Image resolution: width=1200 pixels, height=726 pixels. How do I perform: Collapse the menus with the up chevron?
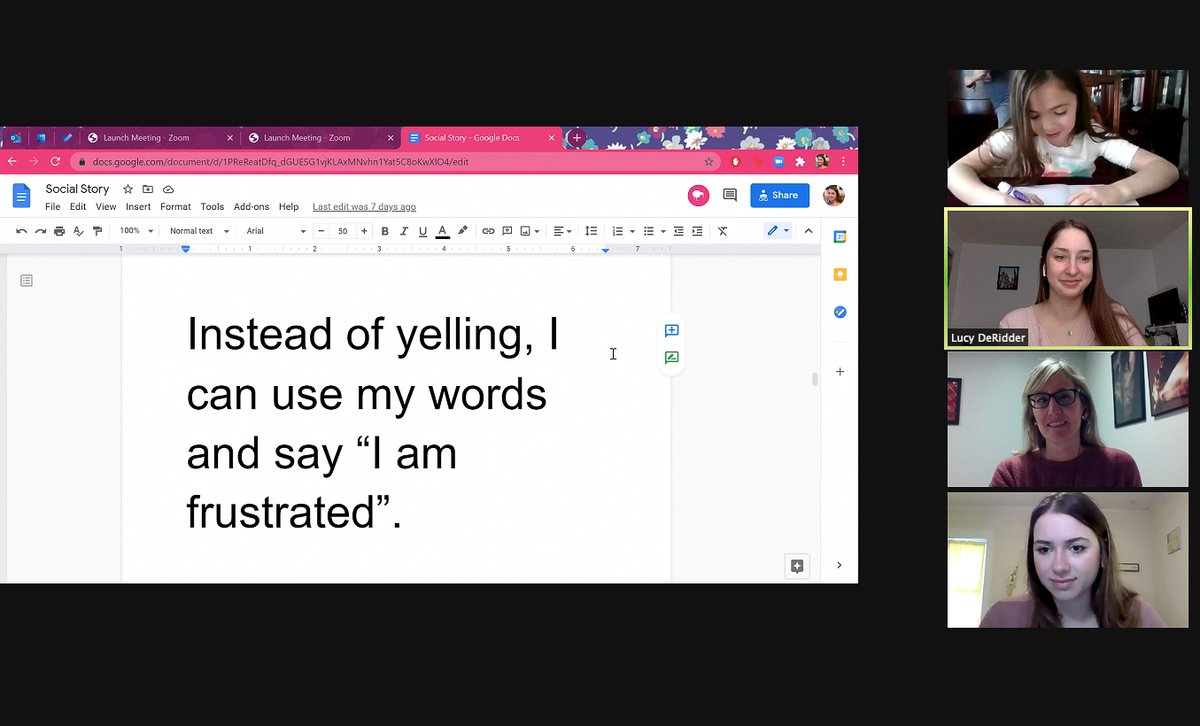coord(808,231)
